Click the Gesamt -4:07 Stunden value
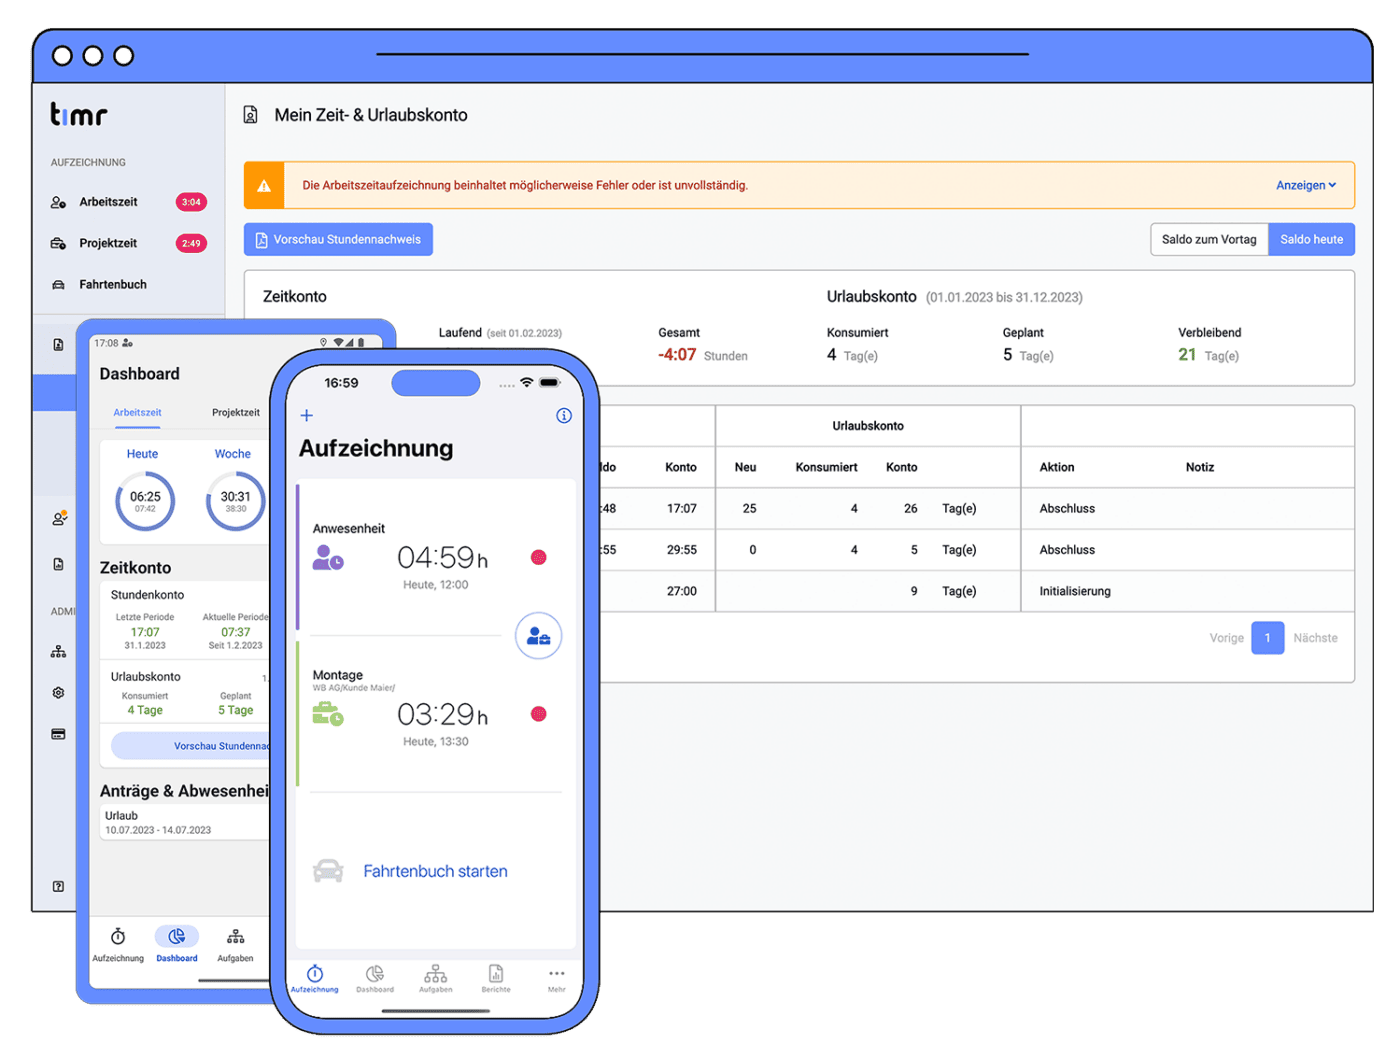This screenshot has width=1400, height=1058. [702, 355]
